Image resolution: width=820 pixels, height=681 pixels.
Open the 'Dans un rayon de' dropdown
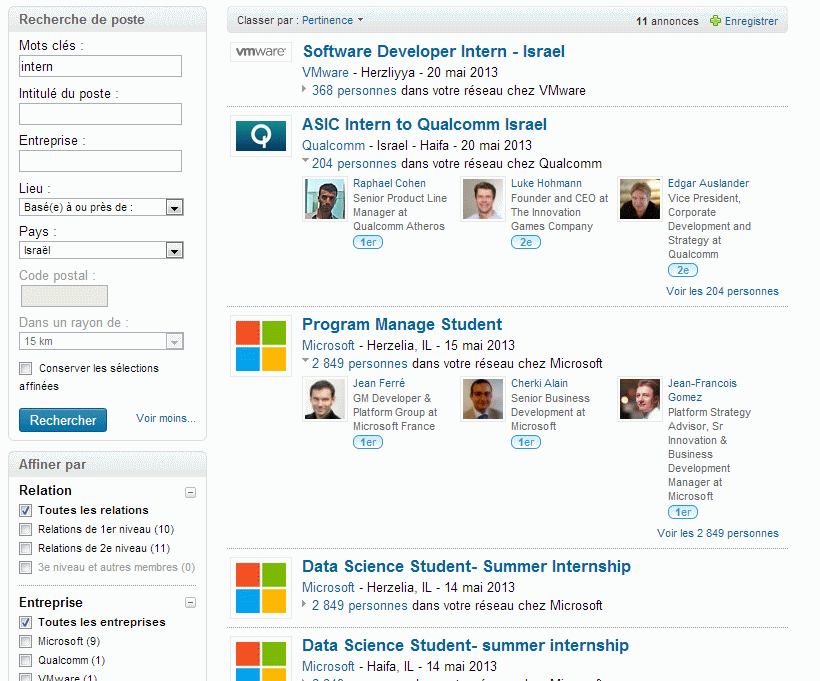(x=101, y=342)
